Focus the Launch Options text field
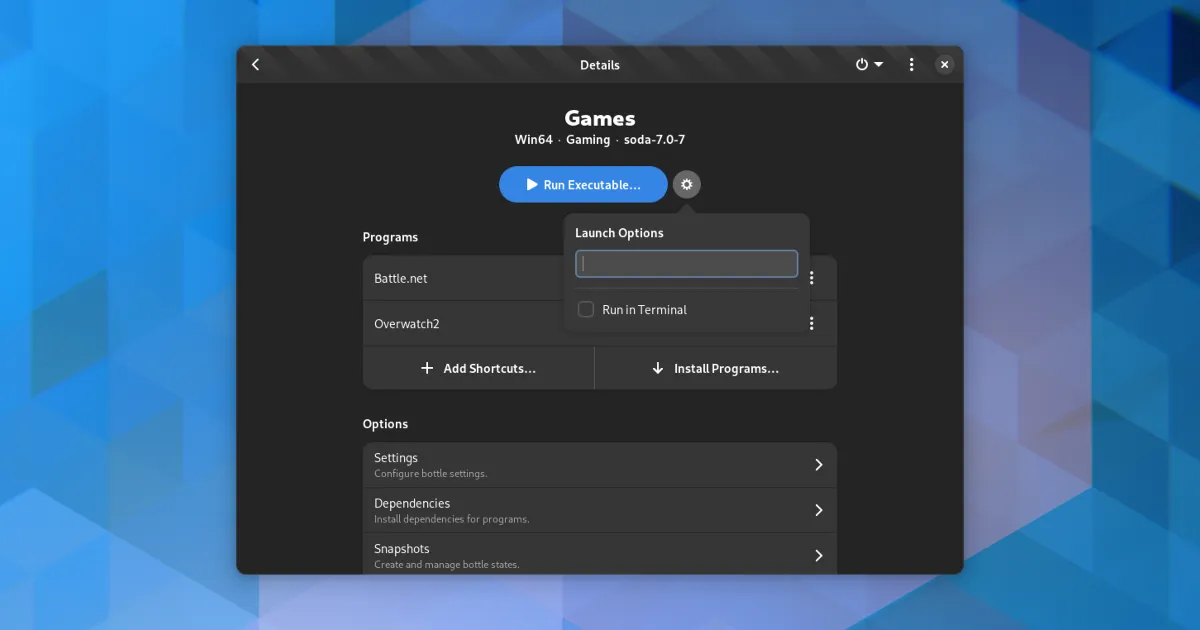1200x630 pixels. point(686,264)
